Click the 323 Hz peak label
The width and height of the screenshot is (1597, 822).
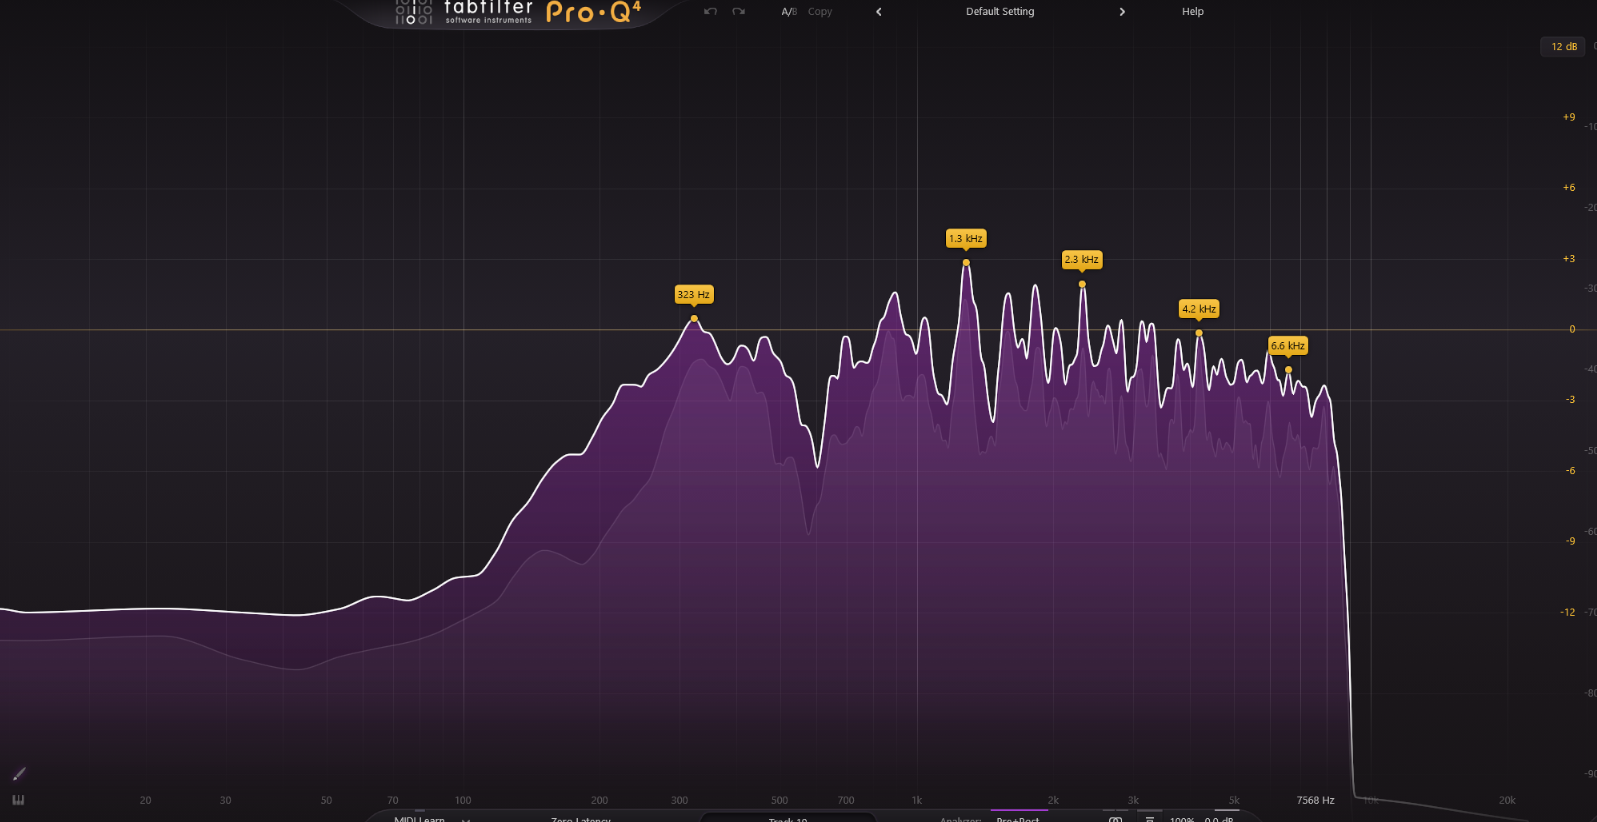point(693,294)
